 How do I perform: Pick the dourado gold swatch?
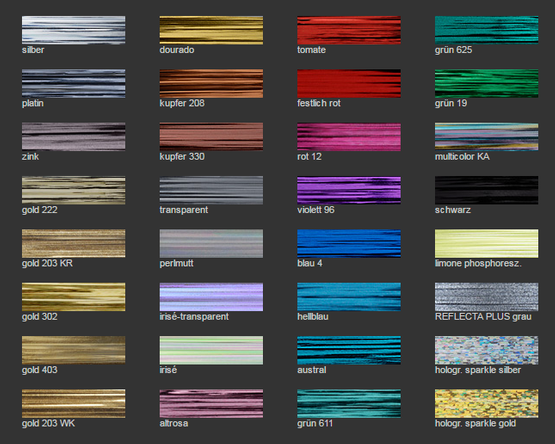[211, 30]
